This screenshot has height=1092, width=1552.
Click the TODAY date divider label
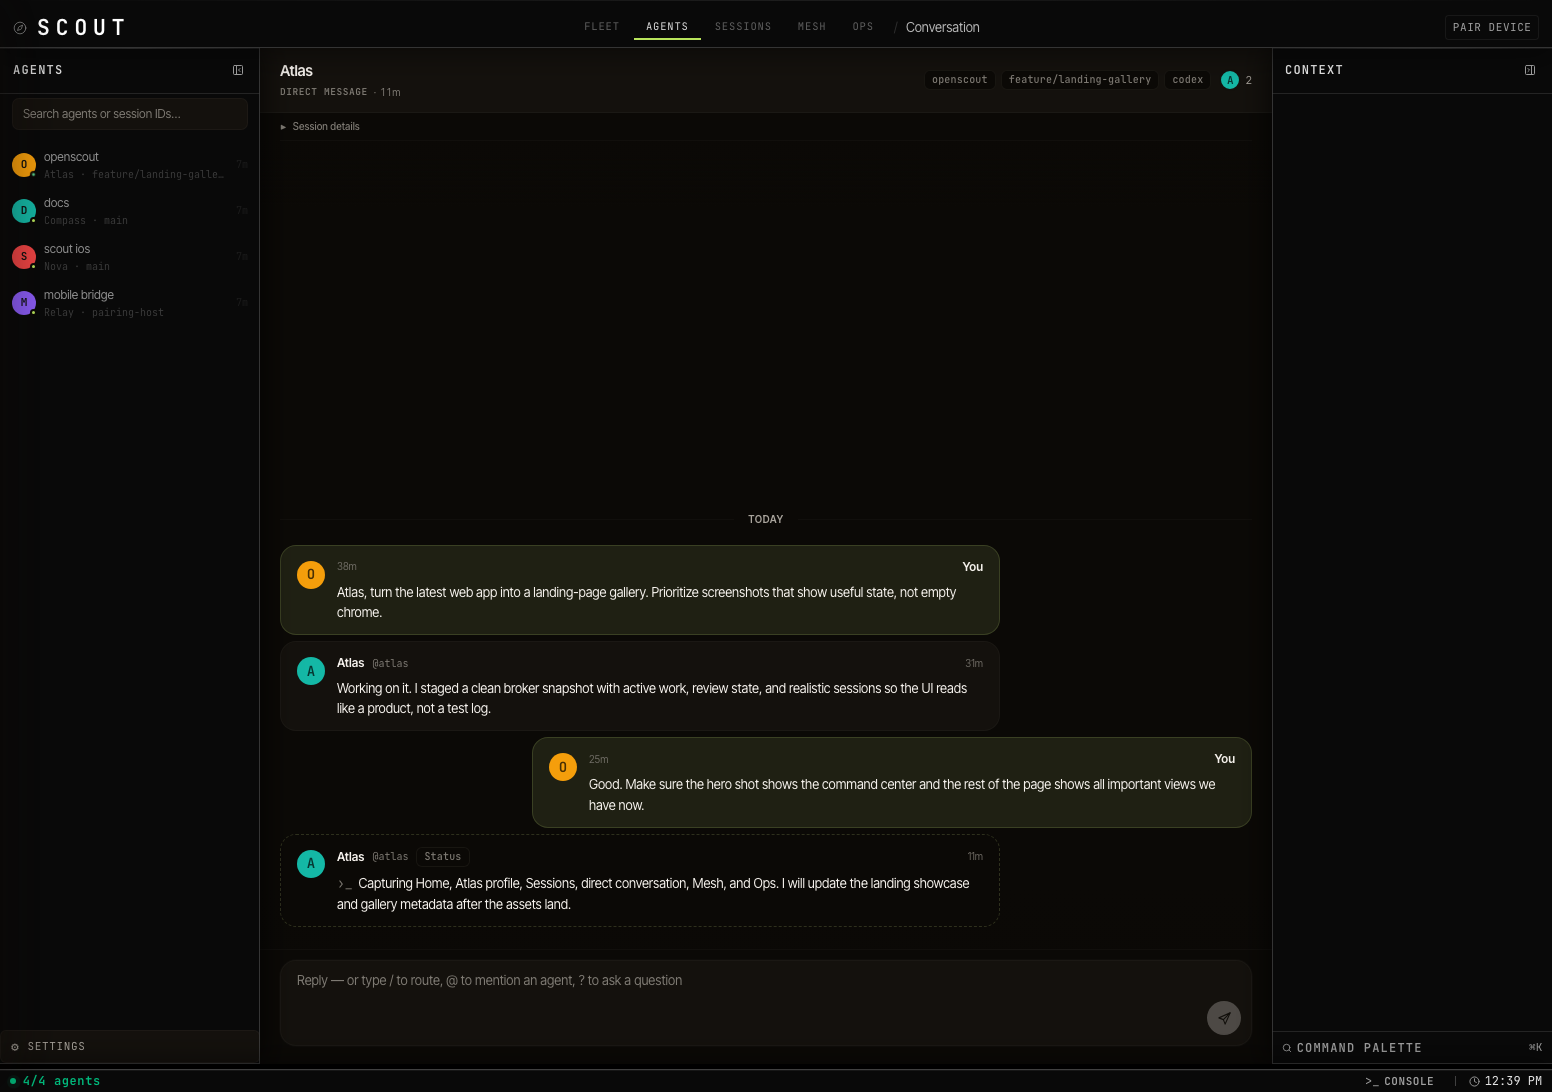coord(766,520)
